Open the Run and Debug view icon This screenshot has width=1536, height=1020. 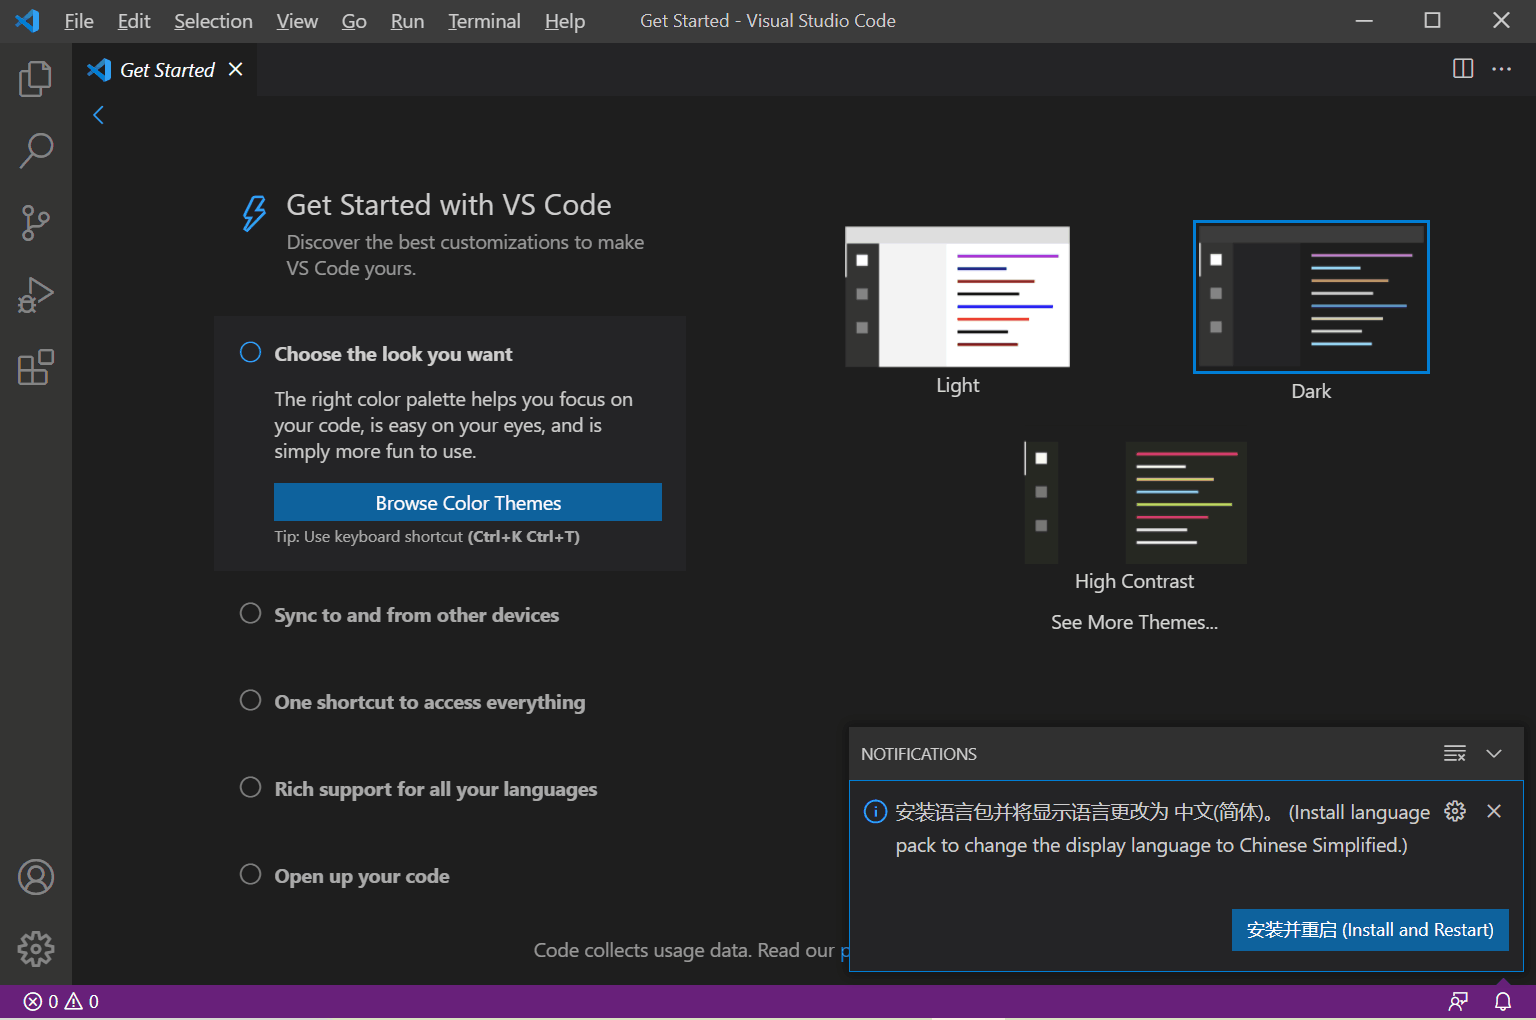[35, 295]
